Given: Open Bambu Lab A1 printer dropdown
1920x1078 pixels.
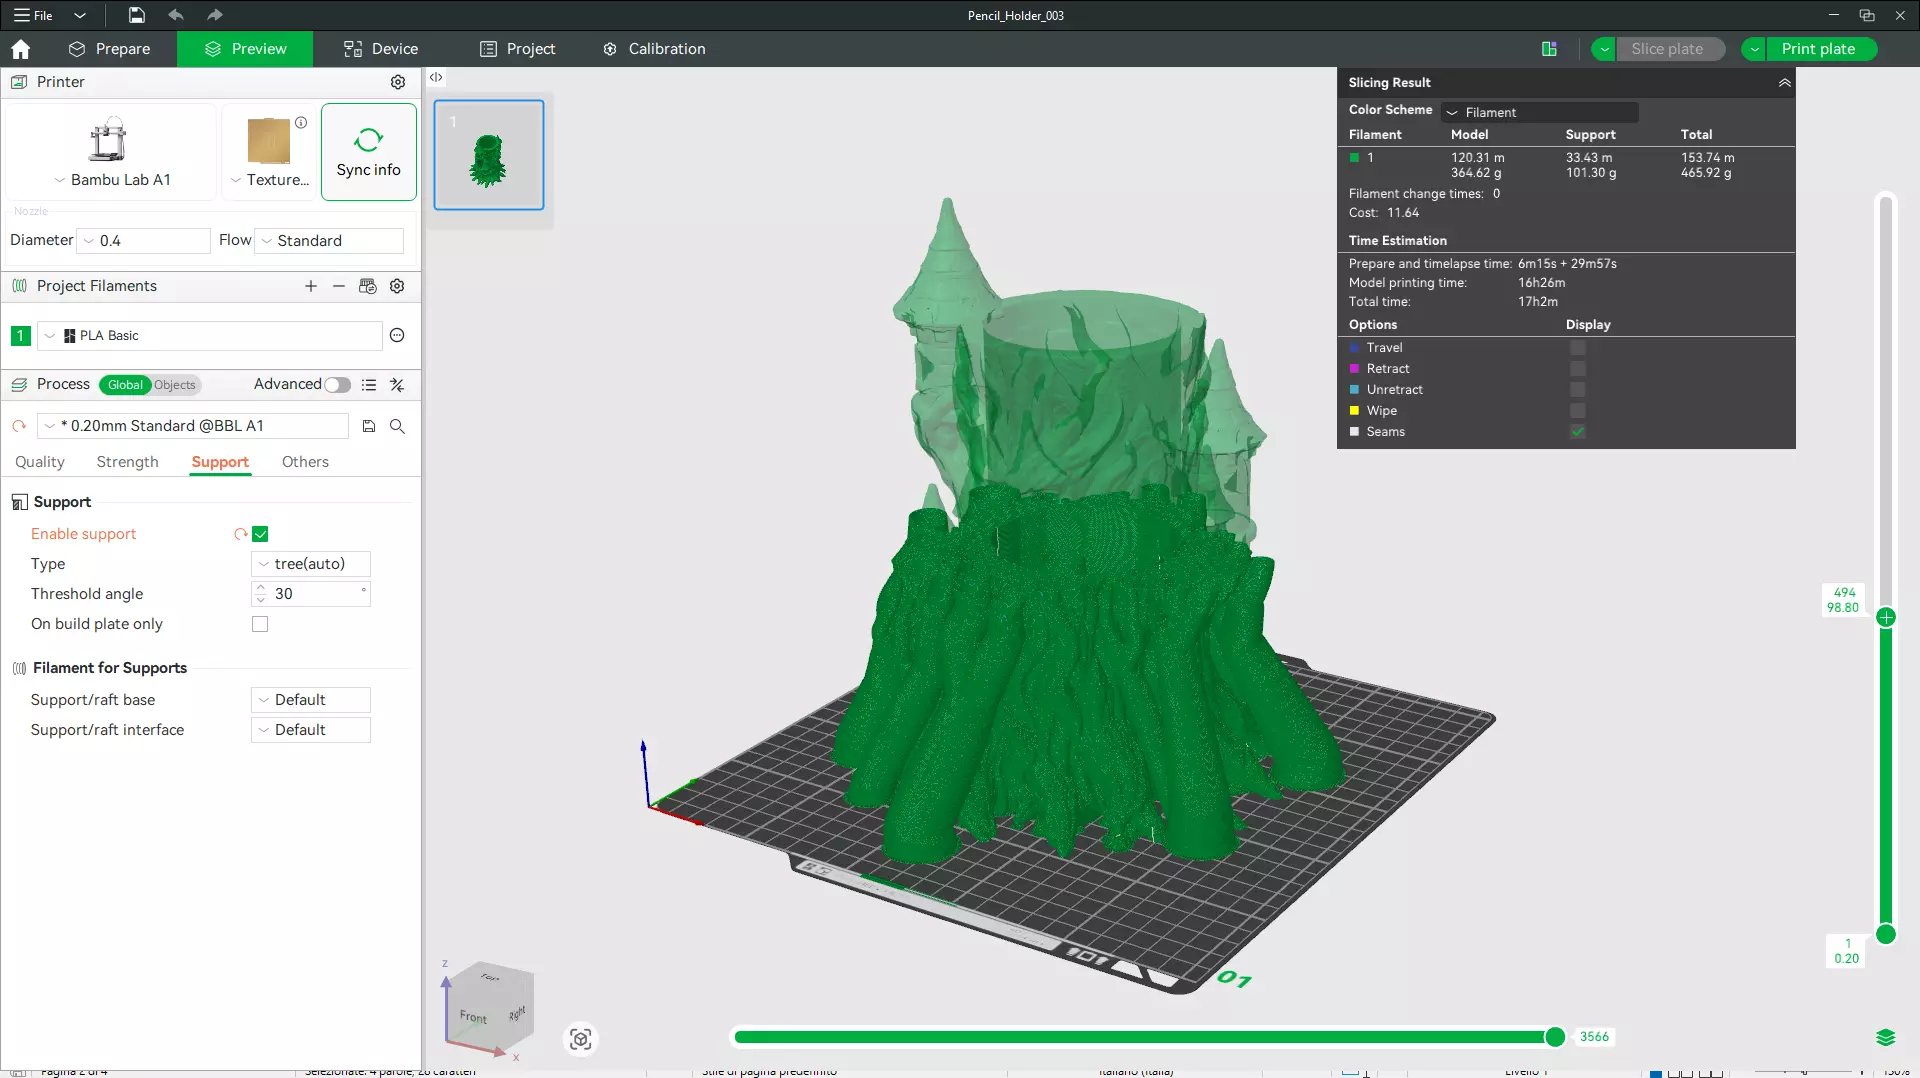Looking at the screenshot, I should click(112, 180).
